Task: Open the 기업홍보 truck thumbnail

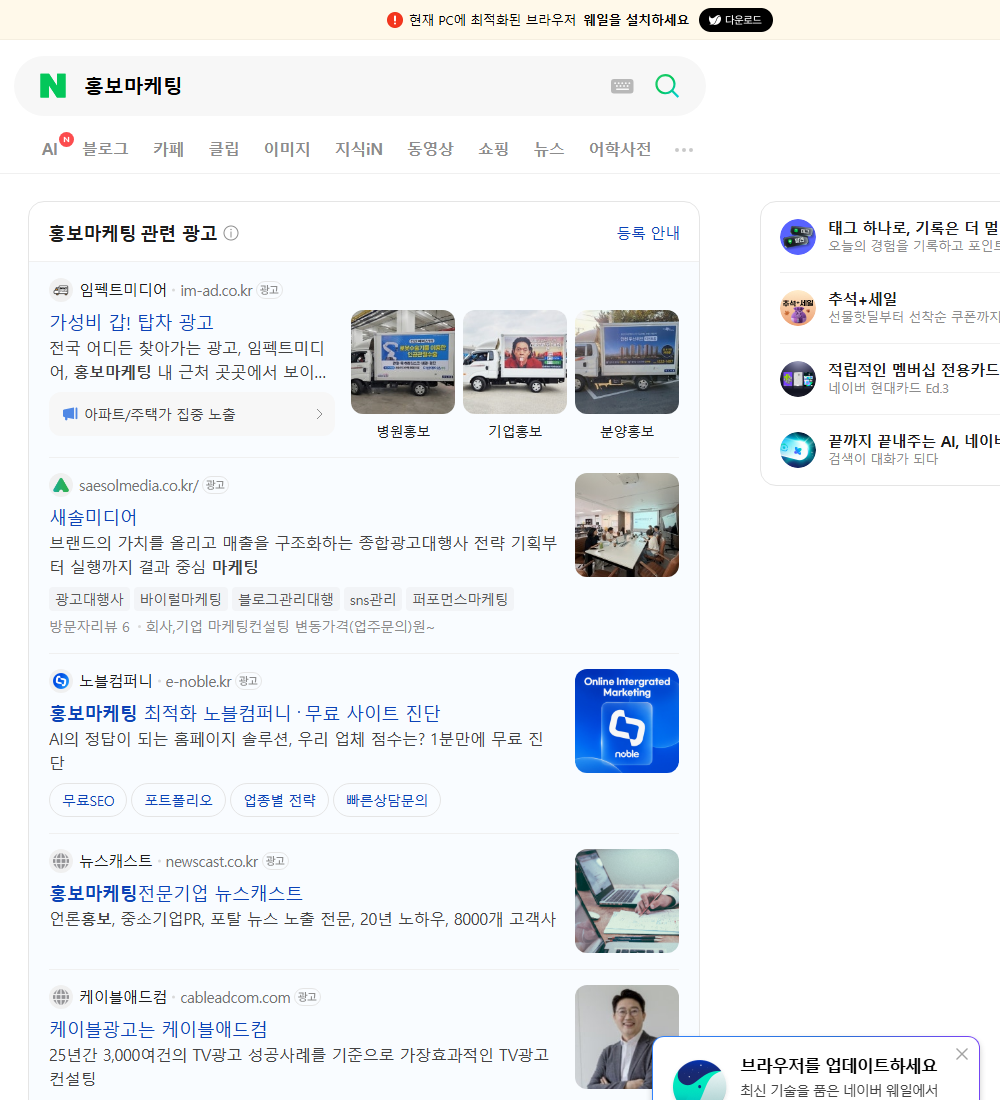Action: [515, 362]
